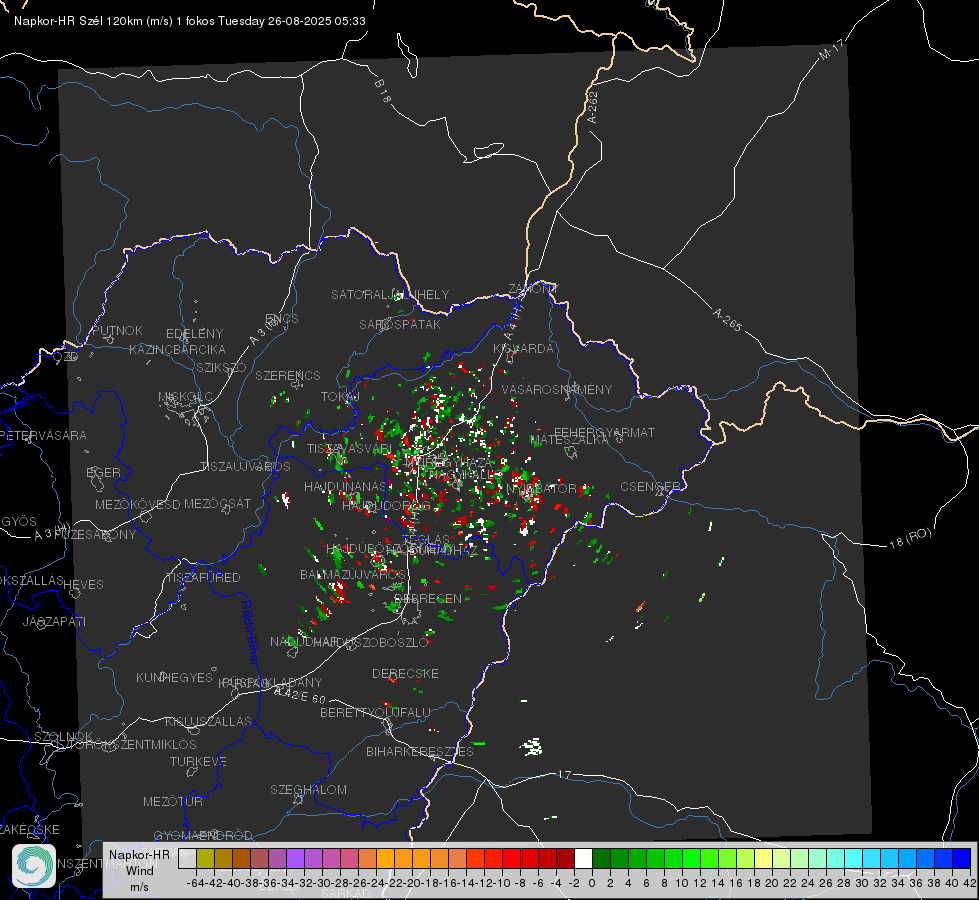
Task: Click the KAZINCBARCIKA town label
Action: pos(177,349)
